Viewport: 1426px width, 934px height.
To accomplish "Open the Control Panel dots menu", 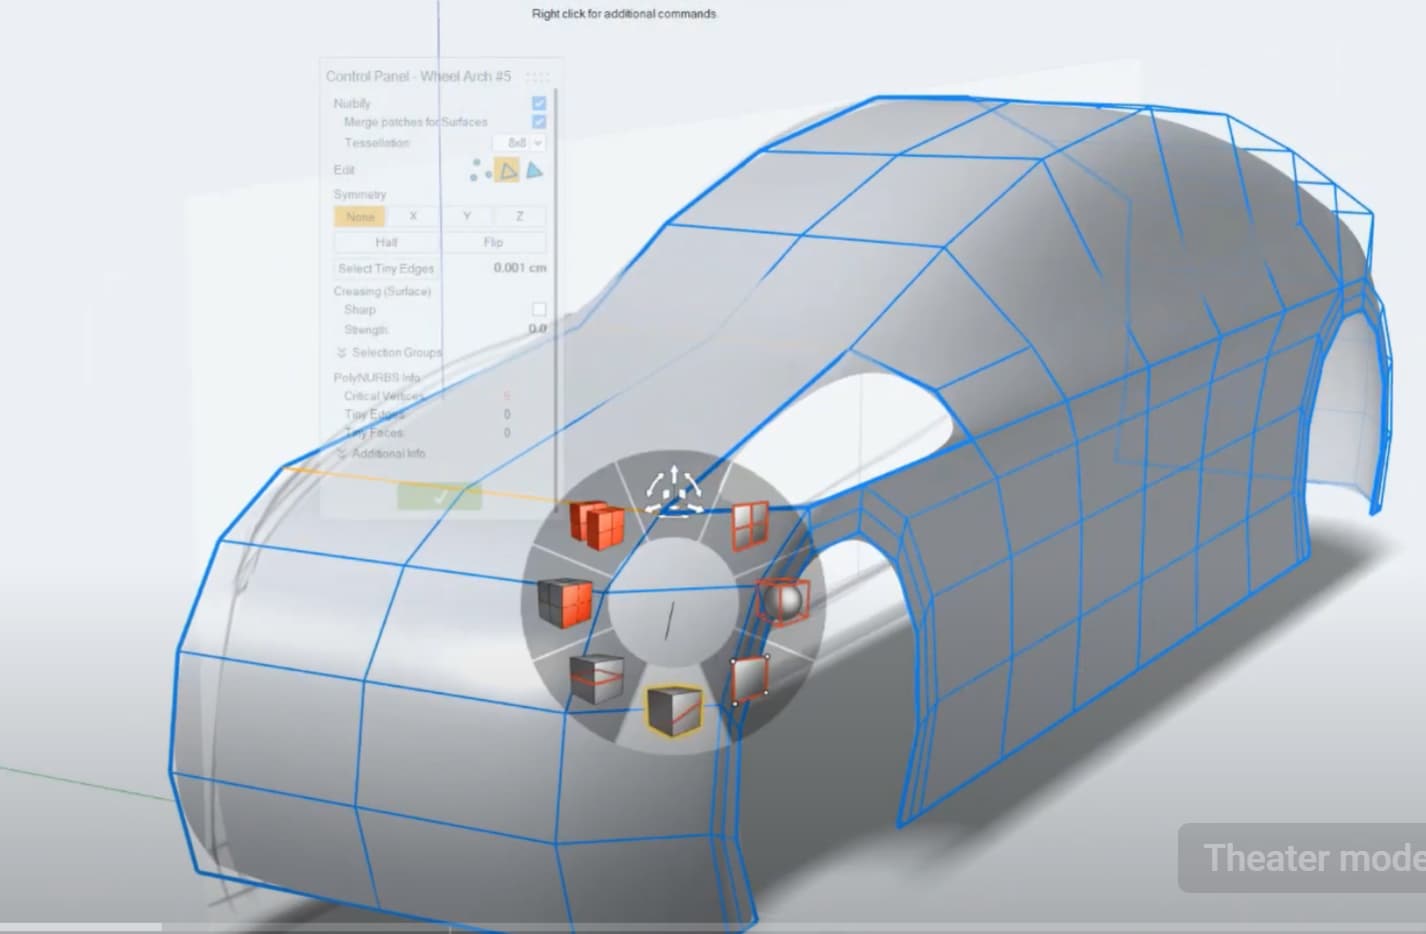I will pos(538,76).
